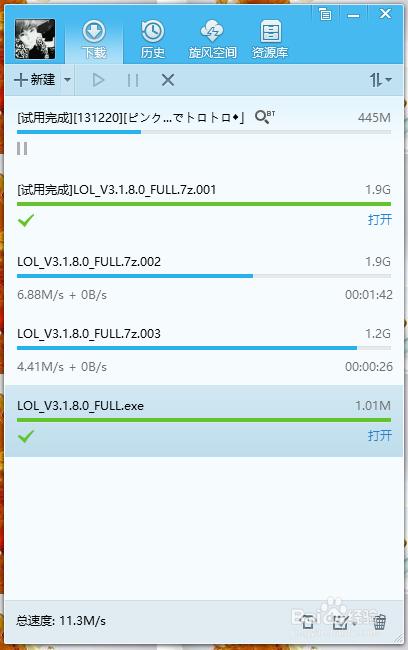Open the 资源库 resource library
This screenshot has height=650, width=408.
[270, 40]
